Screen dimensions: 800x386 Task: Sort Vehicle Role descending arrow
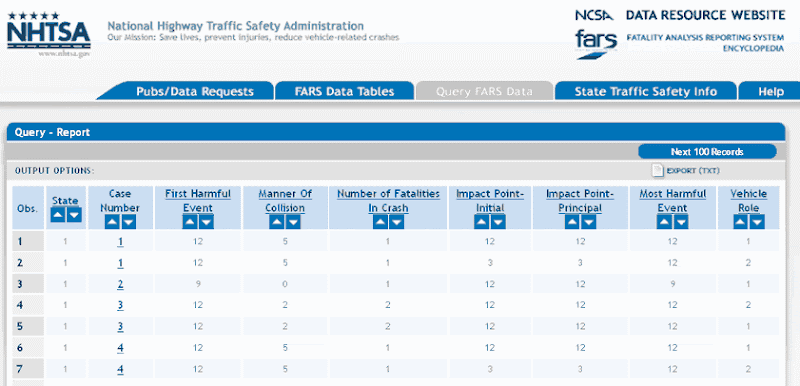point(757,222)
